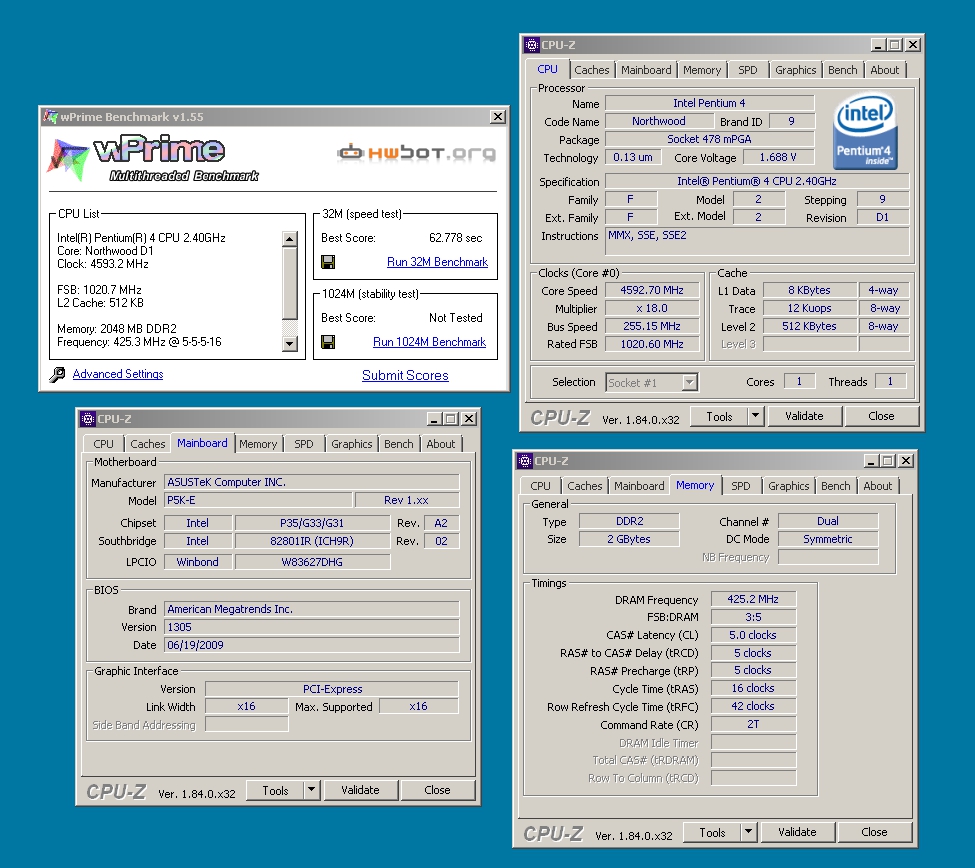Click the HWBOT.org logo in wPrime

tap(417, 153)
